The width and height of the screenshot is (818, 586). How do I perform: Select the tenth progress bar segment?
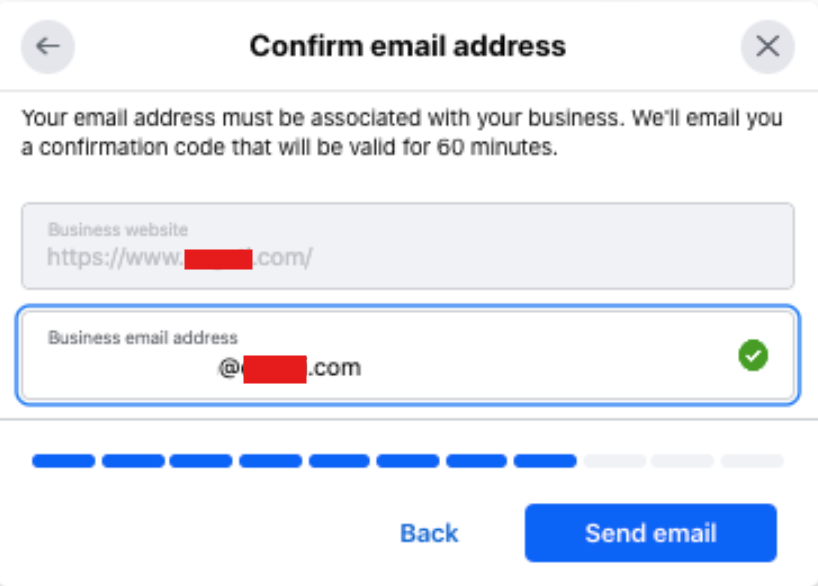[682, 461]
